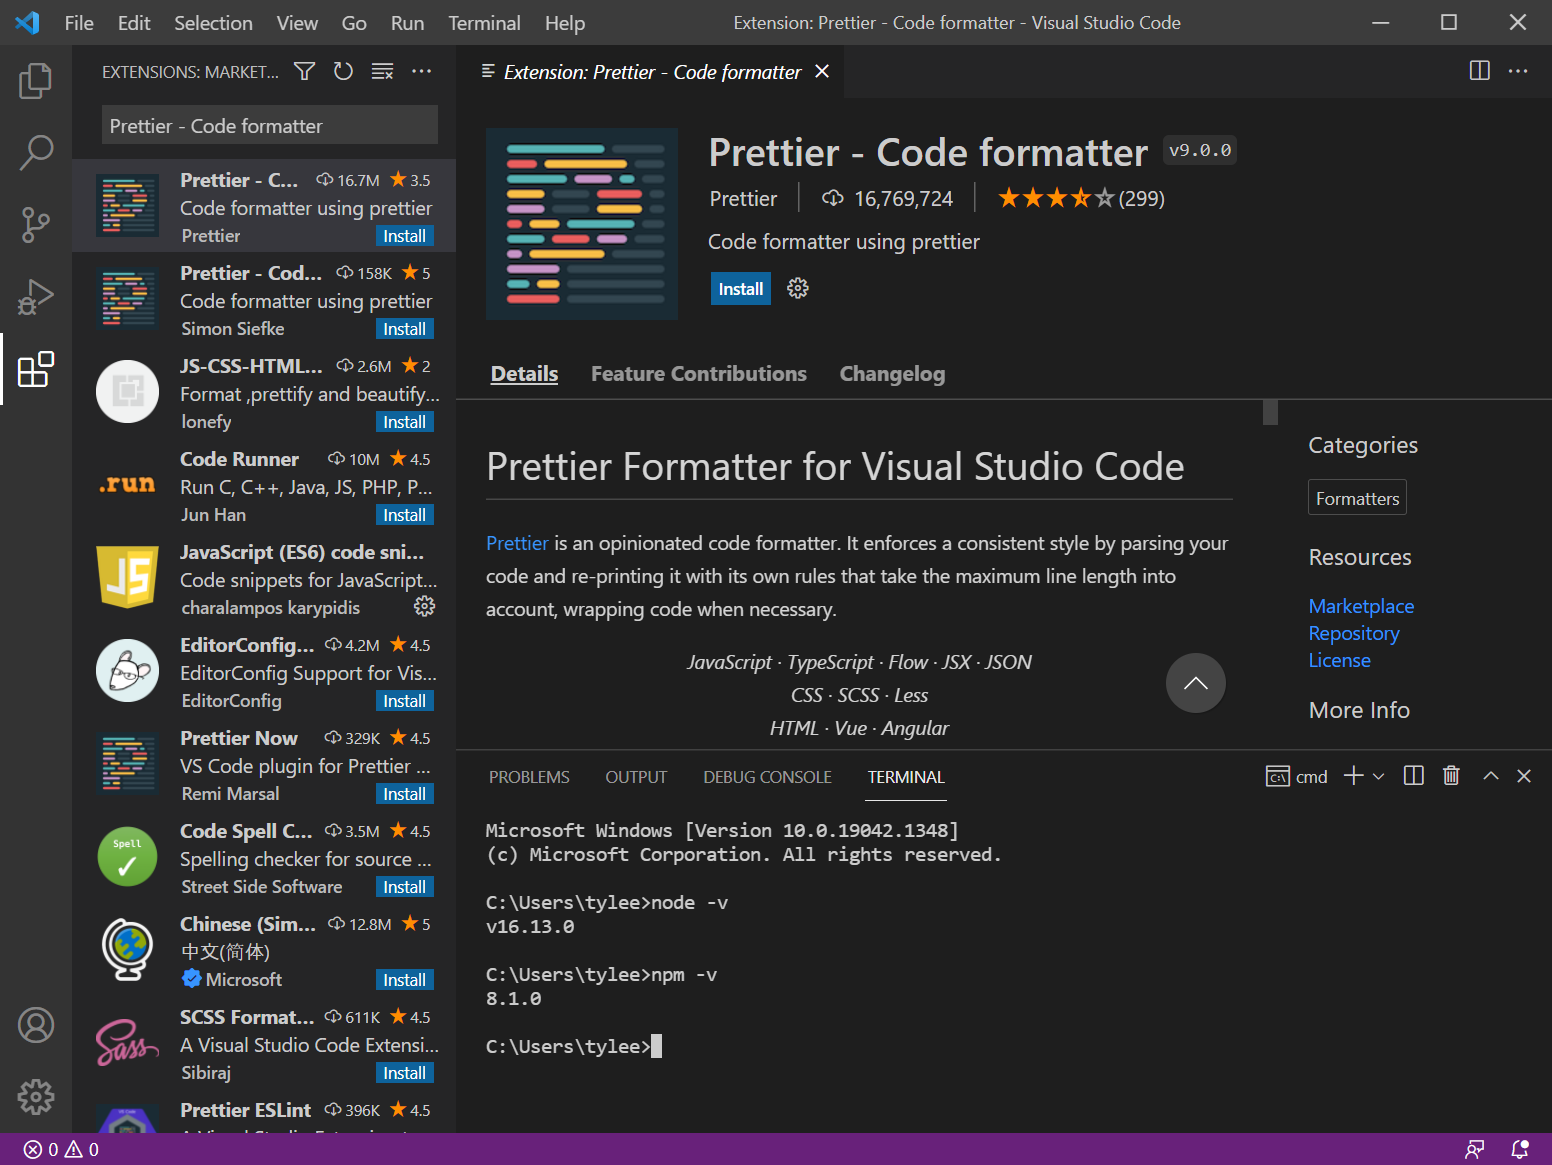Install EditorConfig extension
This screenshot has height=1165, width=1552.
[405, 701]
